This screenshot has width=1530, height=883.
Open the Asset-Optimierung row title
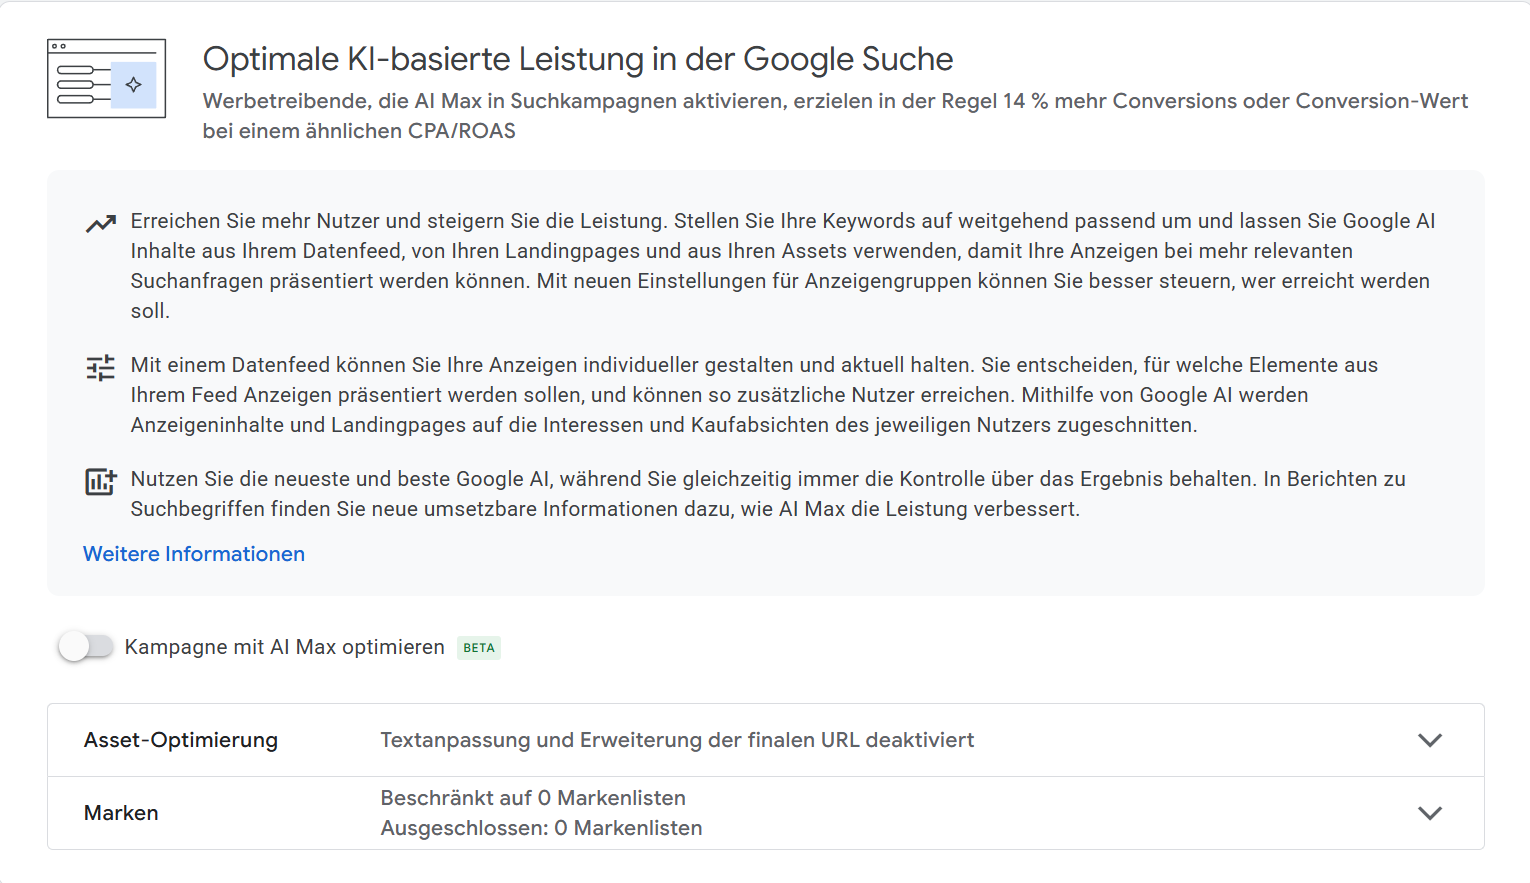181,740
